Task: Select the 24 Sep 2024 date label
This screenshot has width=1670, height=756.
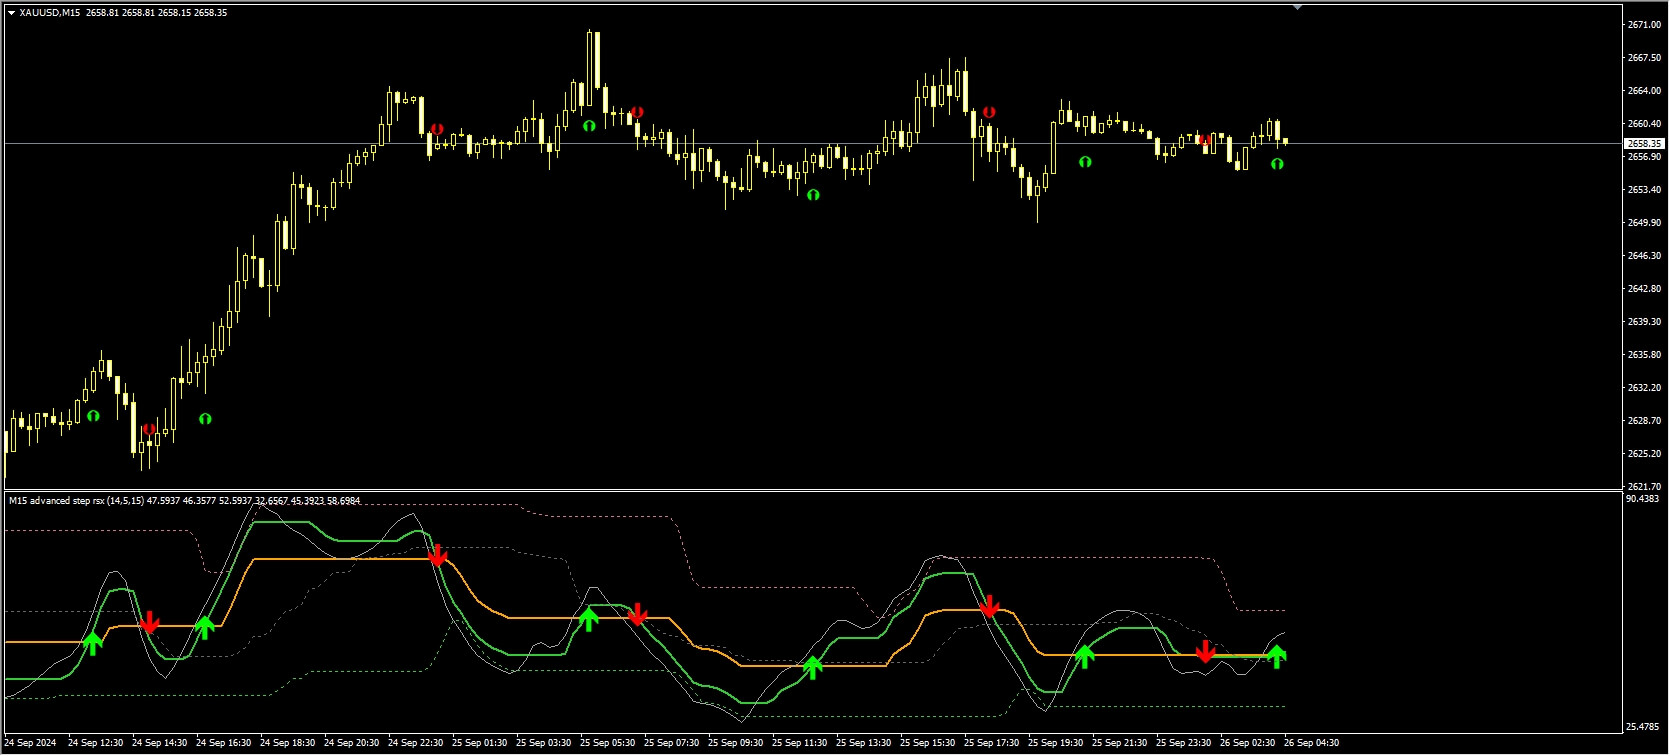Action: click(31, 743)
